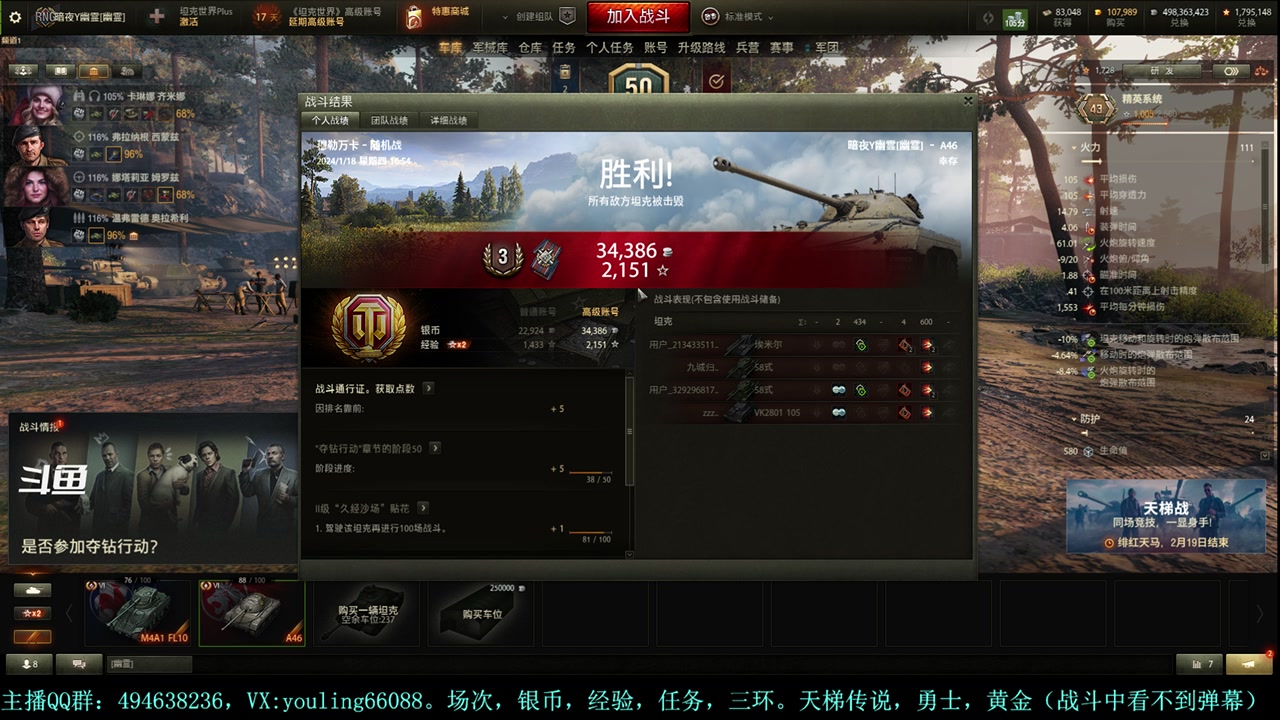Toggle the switch beside 研发 button
Screen dimensions: 1280x720
(x=1232, y=71)
